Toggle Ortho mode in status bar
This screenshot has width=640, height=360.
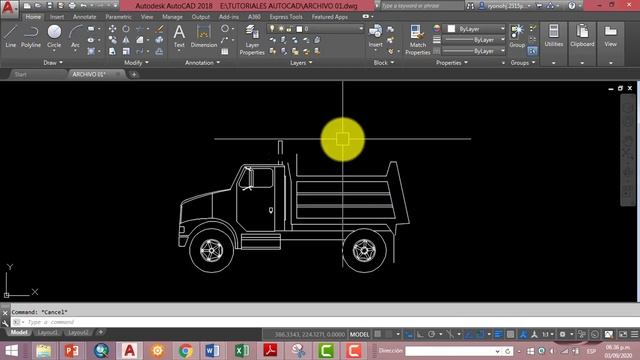[x=420, y=334]
